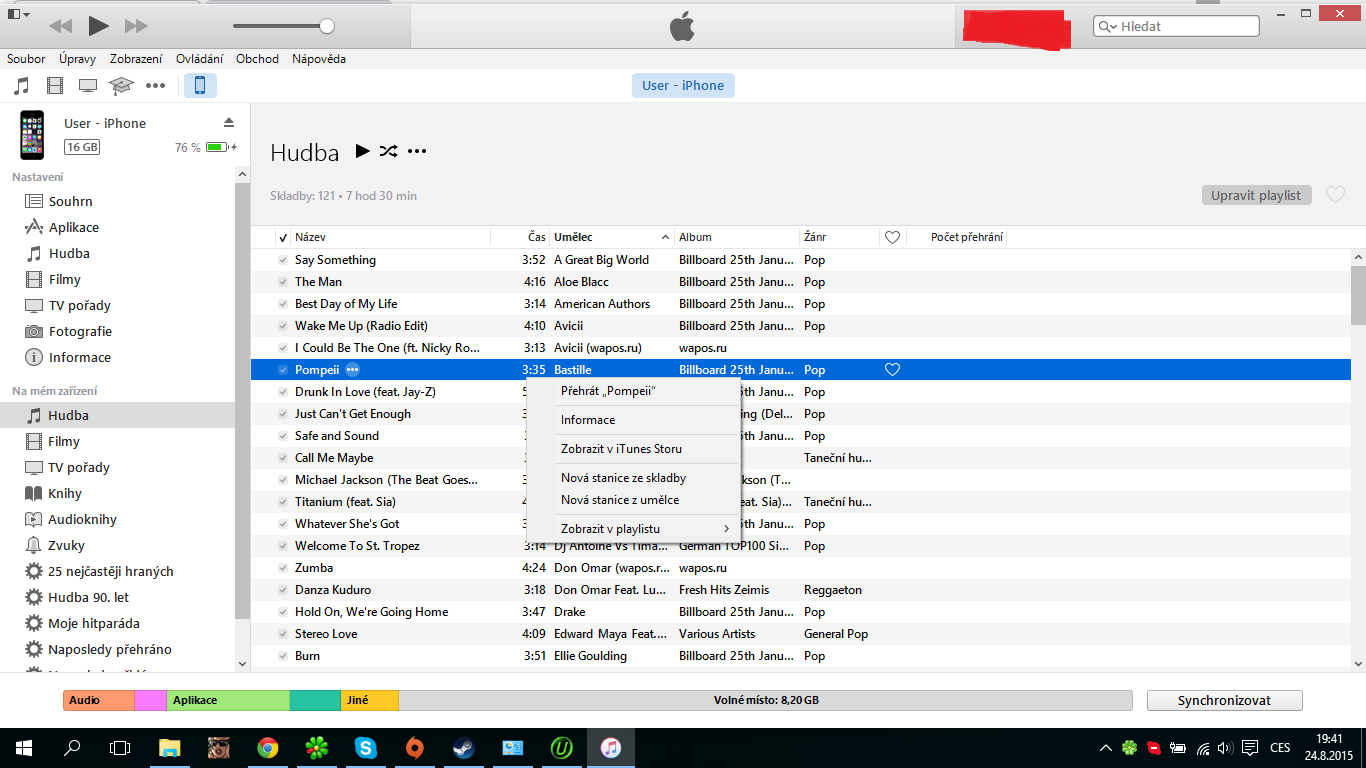Click the sidebar scroll-down arrow

(x=241, y=662)
